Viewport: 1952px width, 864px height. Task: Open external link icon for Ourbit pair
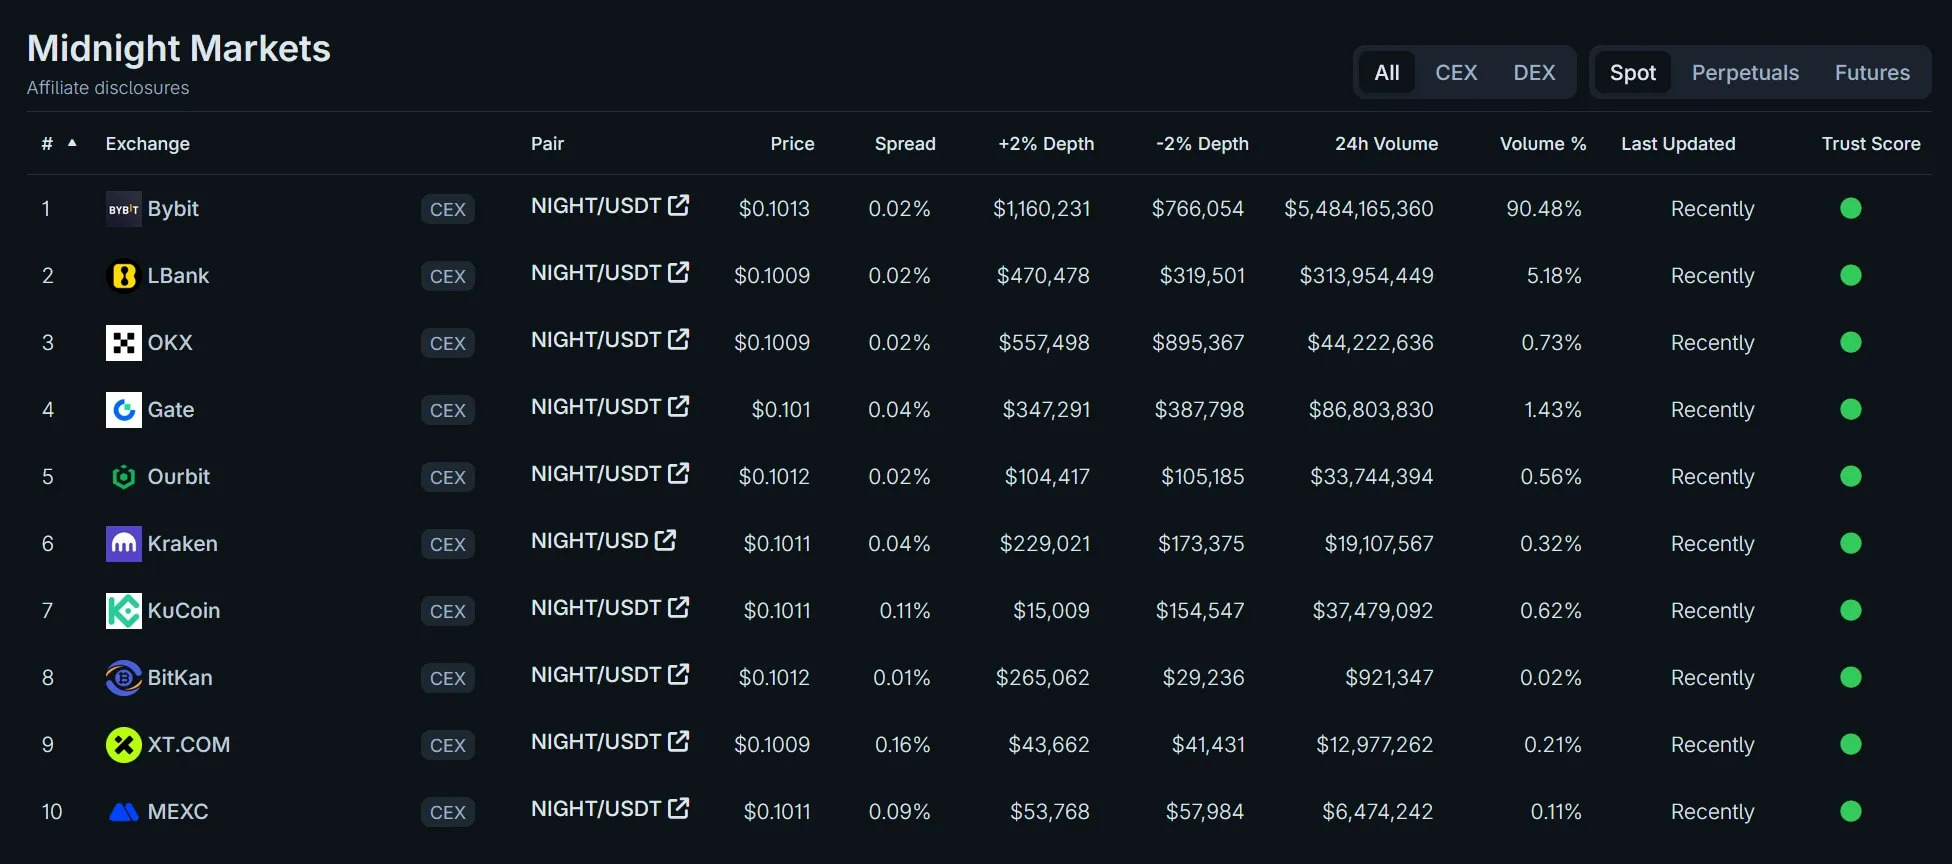coord(678,473)
